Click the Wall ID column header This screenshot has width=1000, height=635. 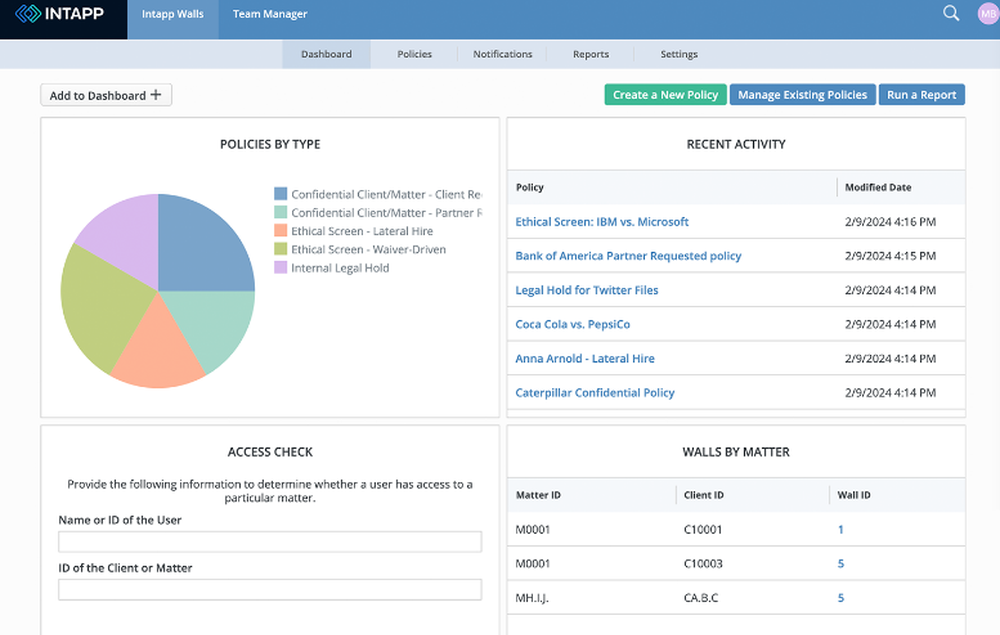(x=853, y=495)
